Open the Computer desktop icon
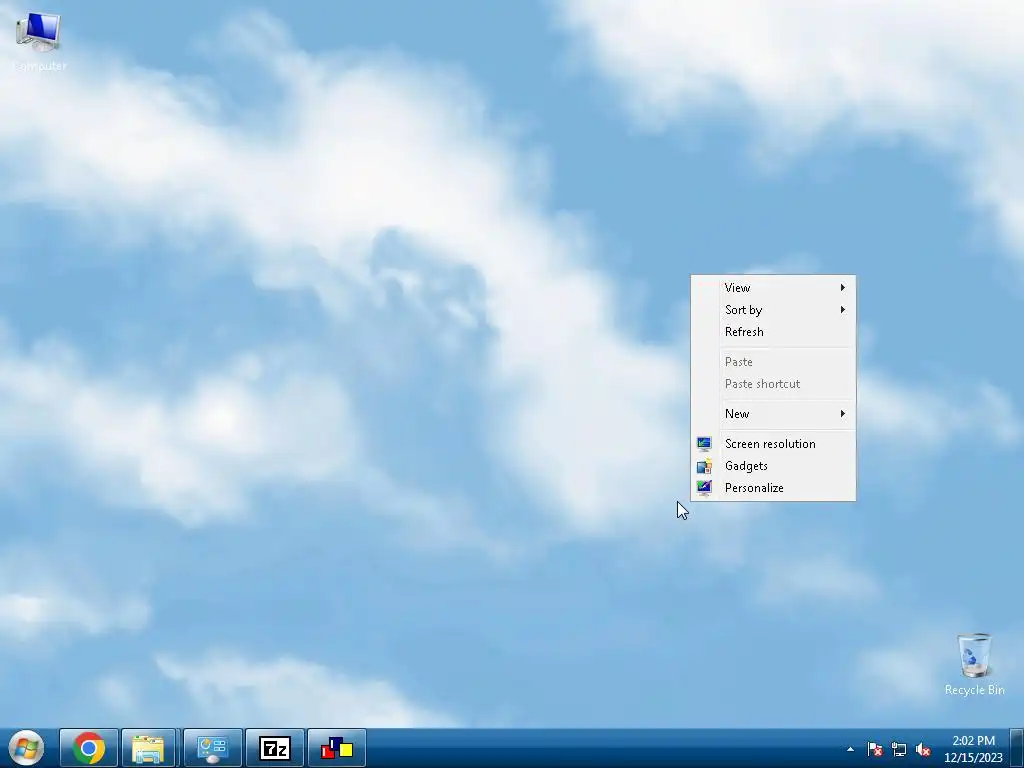This screenshot has height=768, width=1024. [39, 40]
